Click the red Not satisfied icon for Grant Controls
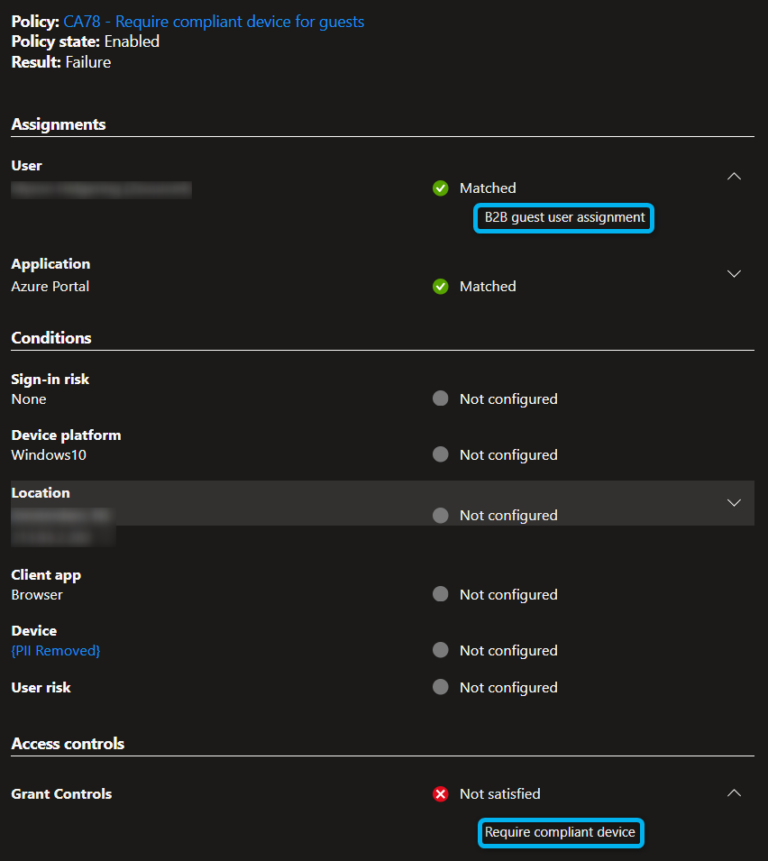Screen dimensions: 768x861 point(440,793)
